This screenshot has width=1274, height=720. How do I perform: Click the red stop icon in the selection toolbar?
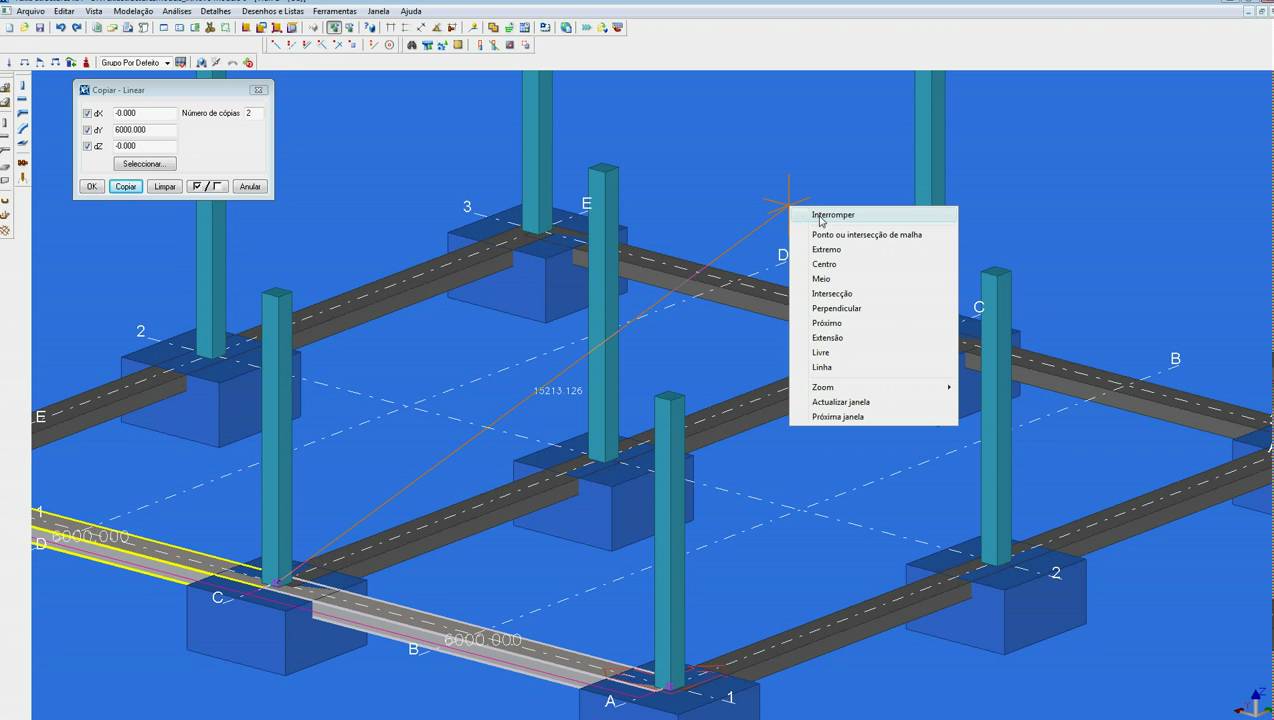tap(248, 62)
